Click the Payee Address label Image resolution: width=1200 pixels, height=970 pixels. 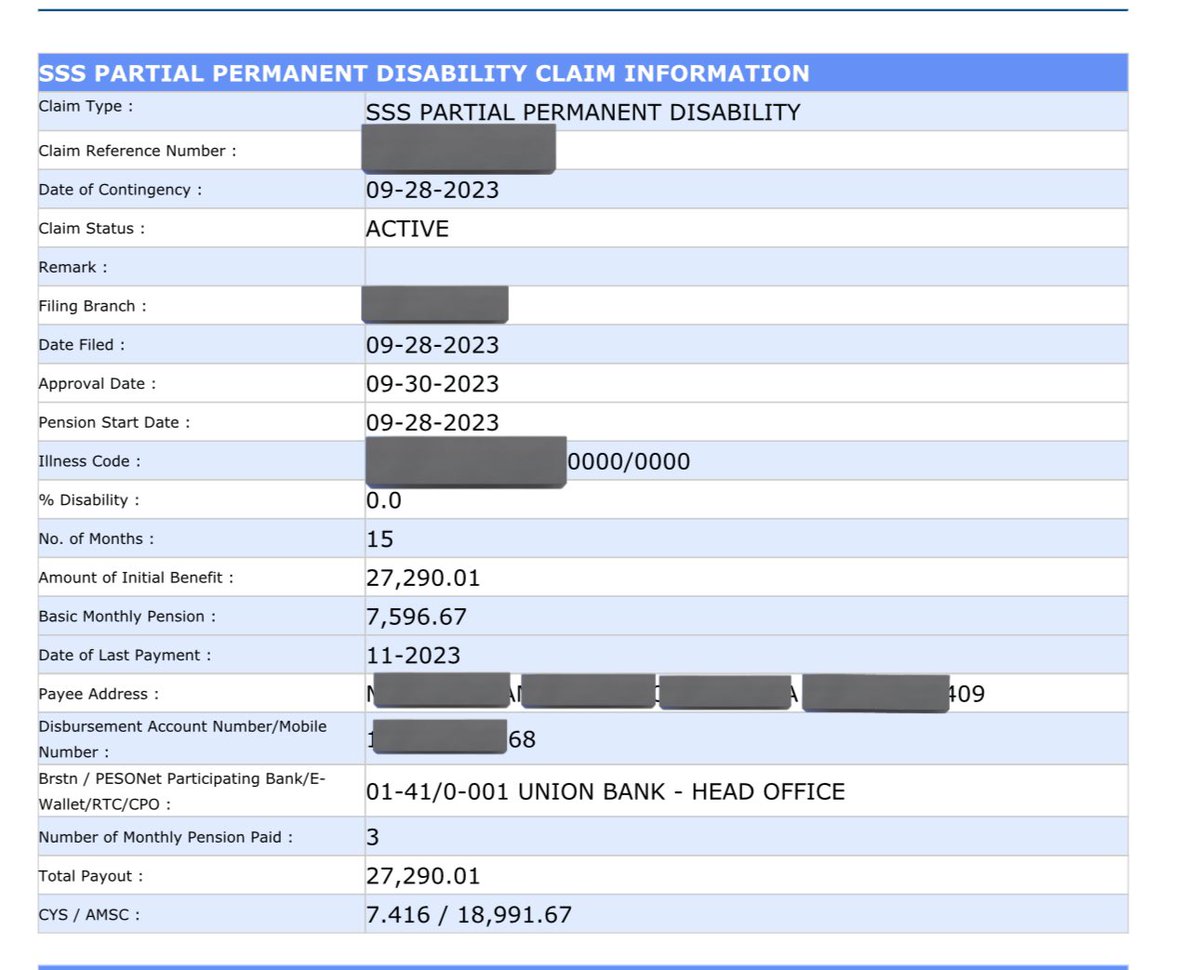coord(98,694)
